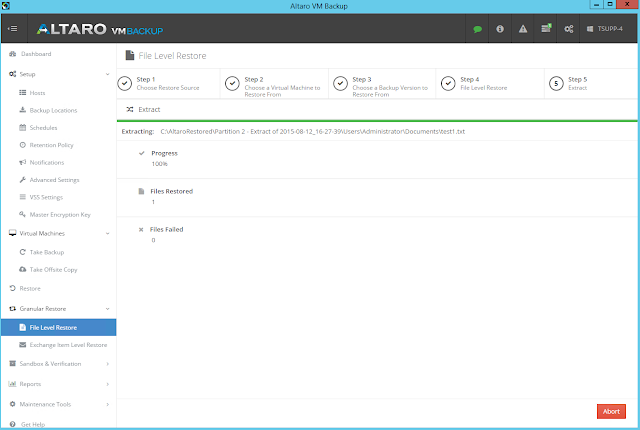Open Advanced Settings in sidebar
This screenshot has height=430, width=640.
click(54, 180)
